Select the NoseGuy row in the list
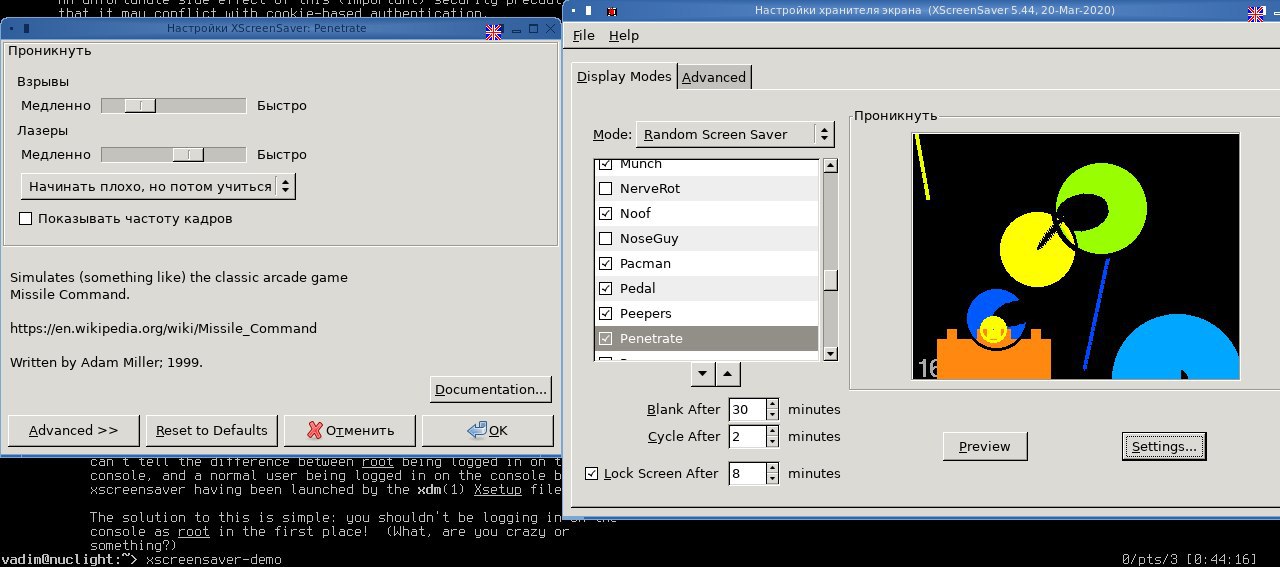The height and width of the screenshot is (567, 1280). tap(706, 238)
